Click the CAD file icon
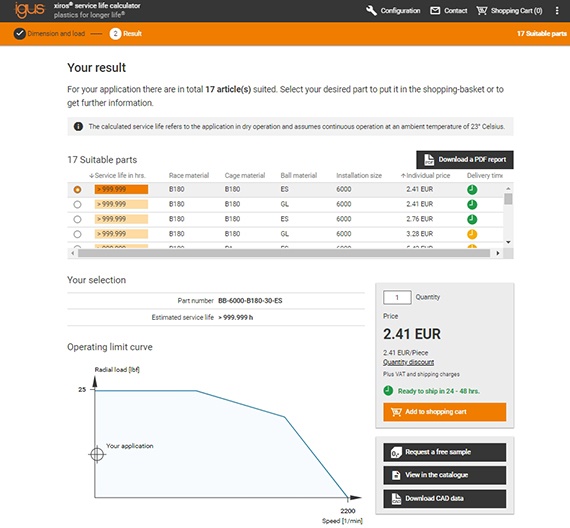Image resolution: width=570 pixels, height=528 pixels. pos(396,499)
